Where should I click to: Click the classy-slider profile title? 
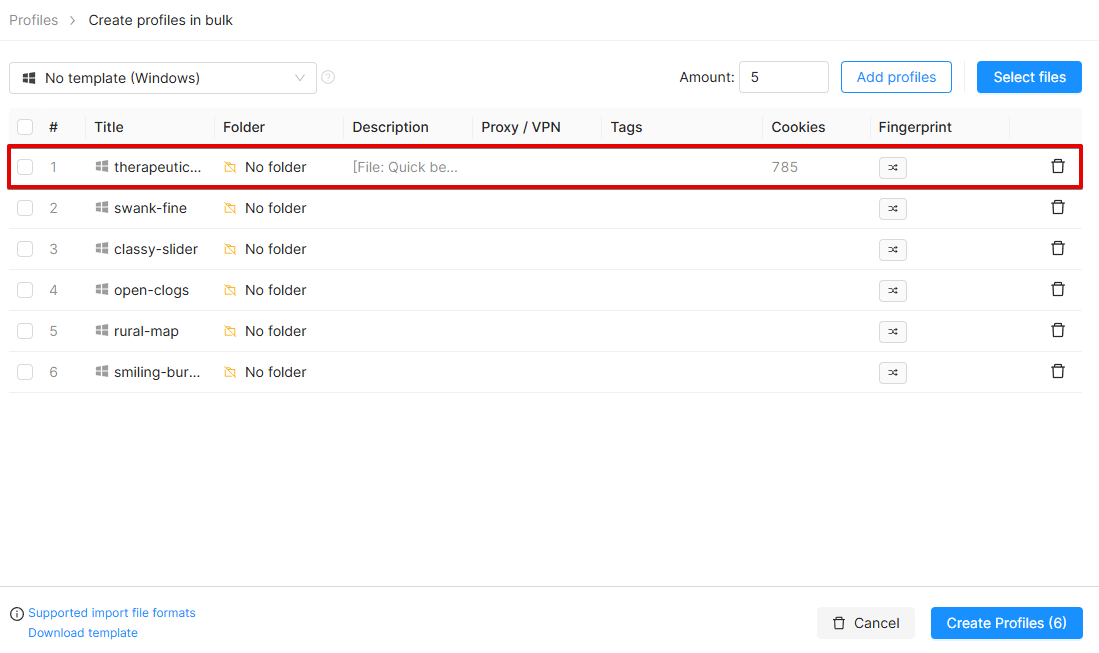156,249
